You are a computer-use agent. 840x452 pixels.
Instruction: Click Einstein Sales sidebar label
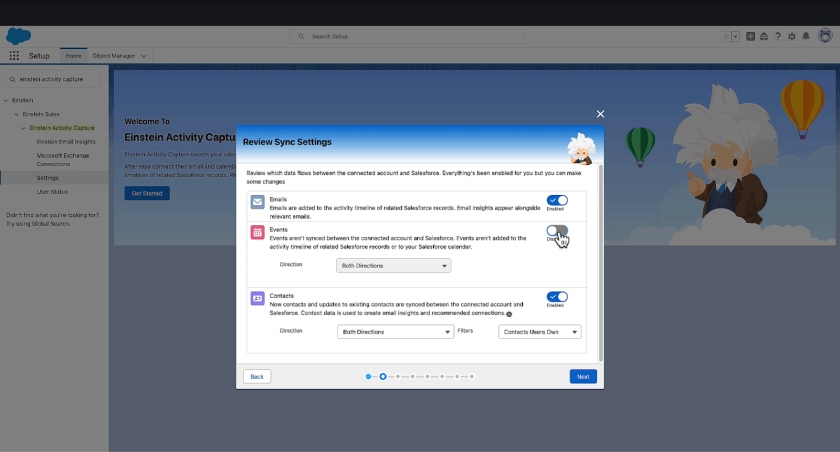[x=41, y=114]
